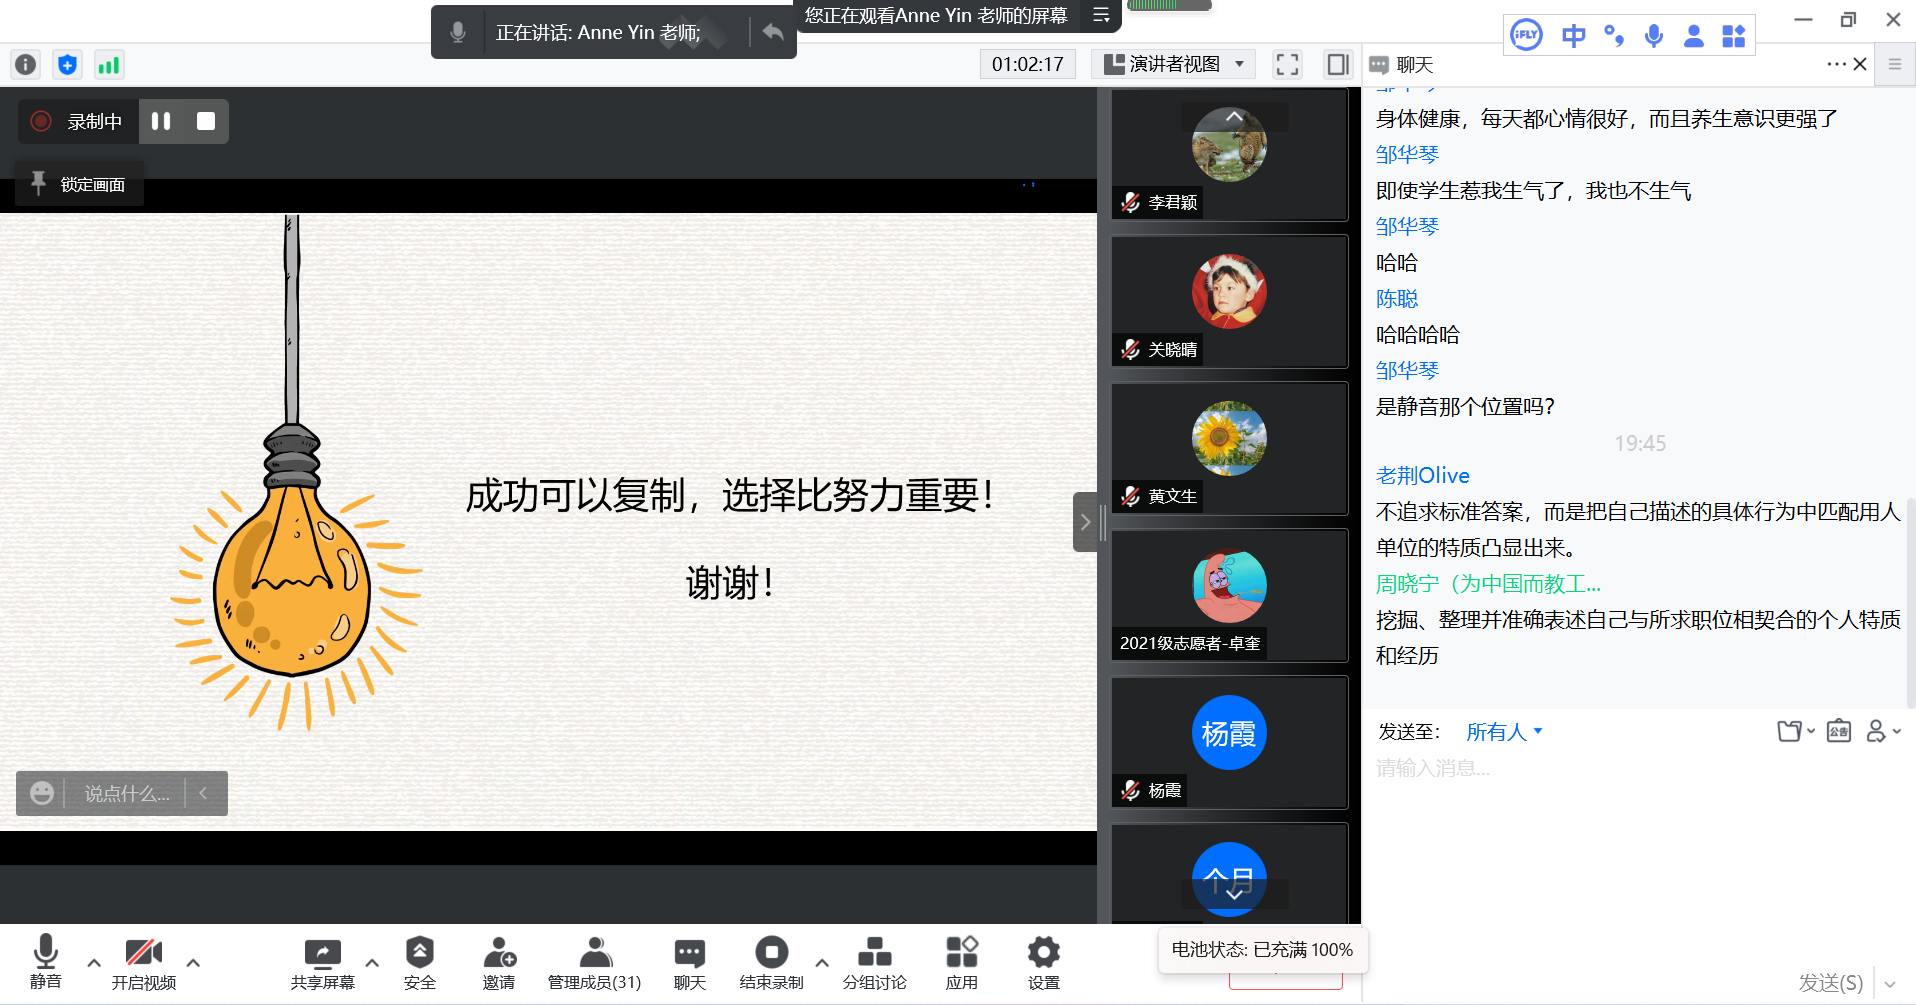Open the send-to 所有人 recipient dropdown
This screenshot has height=1005, width=1916.
(x=1504, y=732)
